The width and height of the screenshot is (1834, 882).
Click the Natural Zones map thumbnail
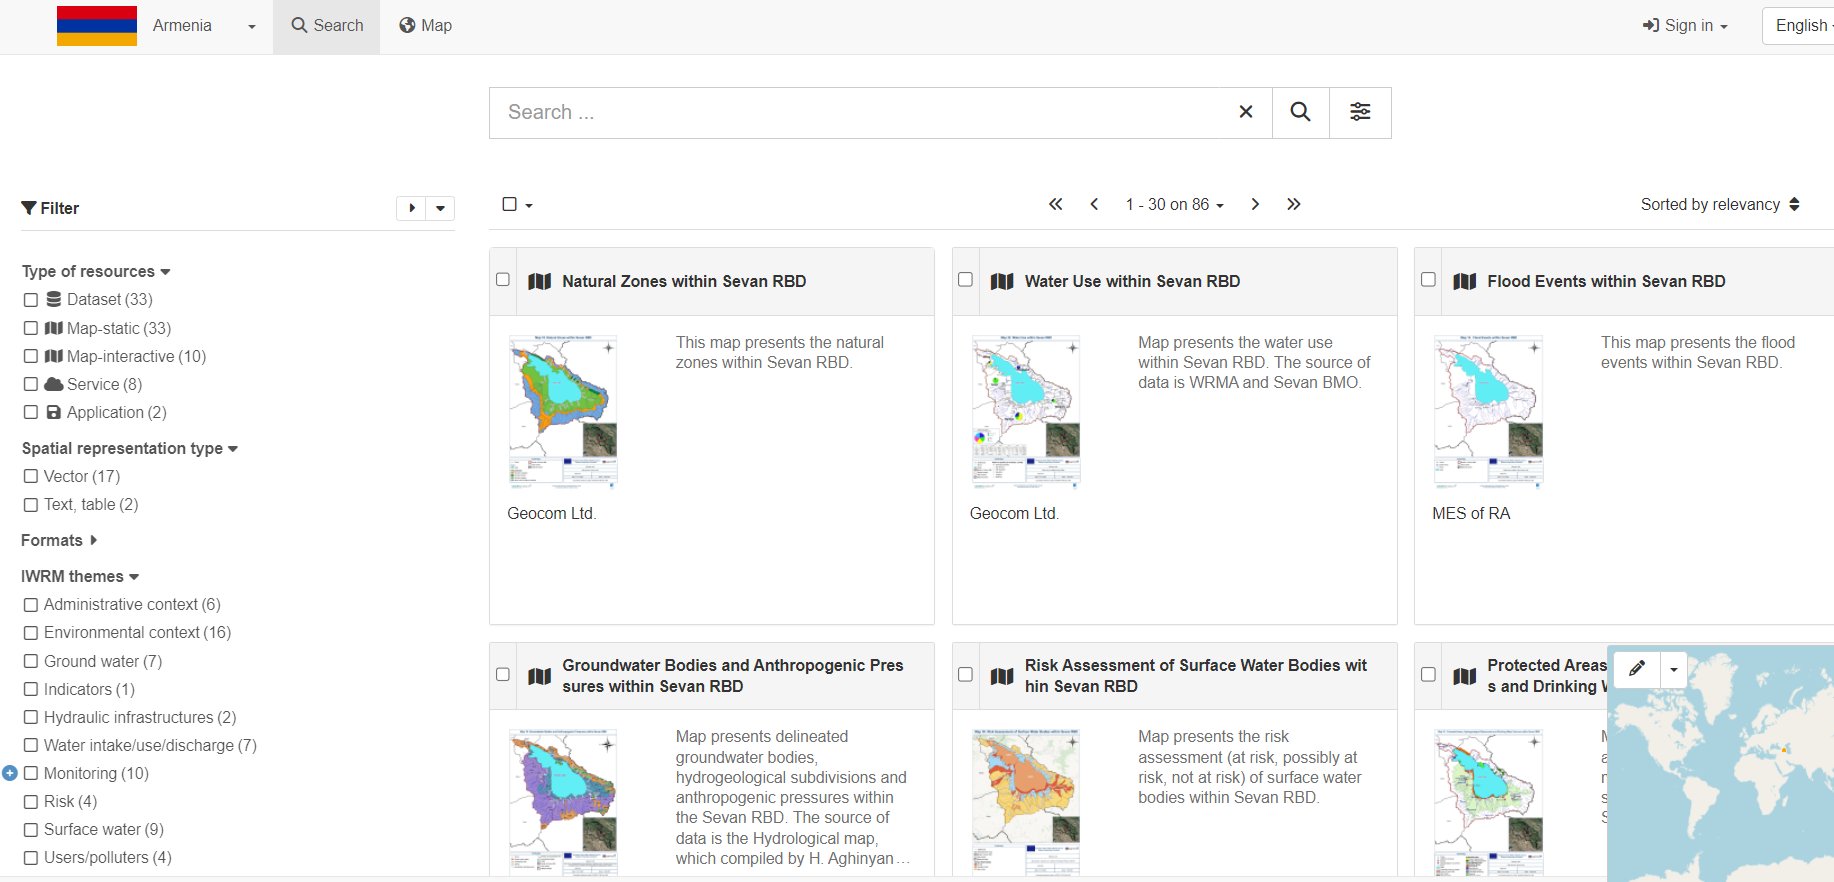point(563,411)
